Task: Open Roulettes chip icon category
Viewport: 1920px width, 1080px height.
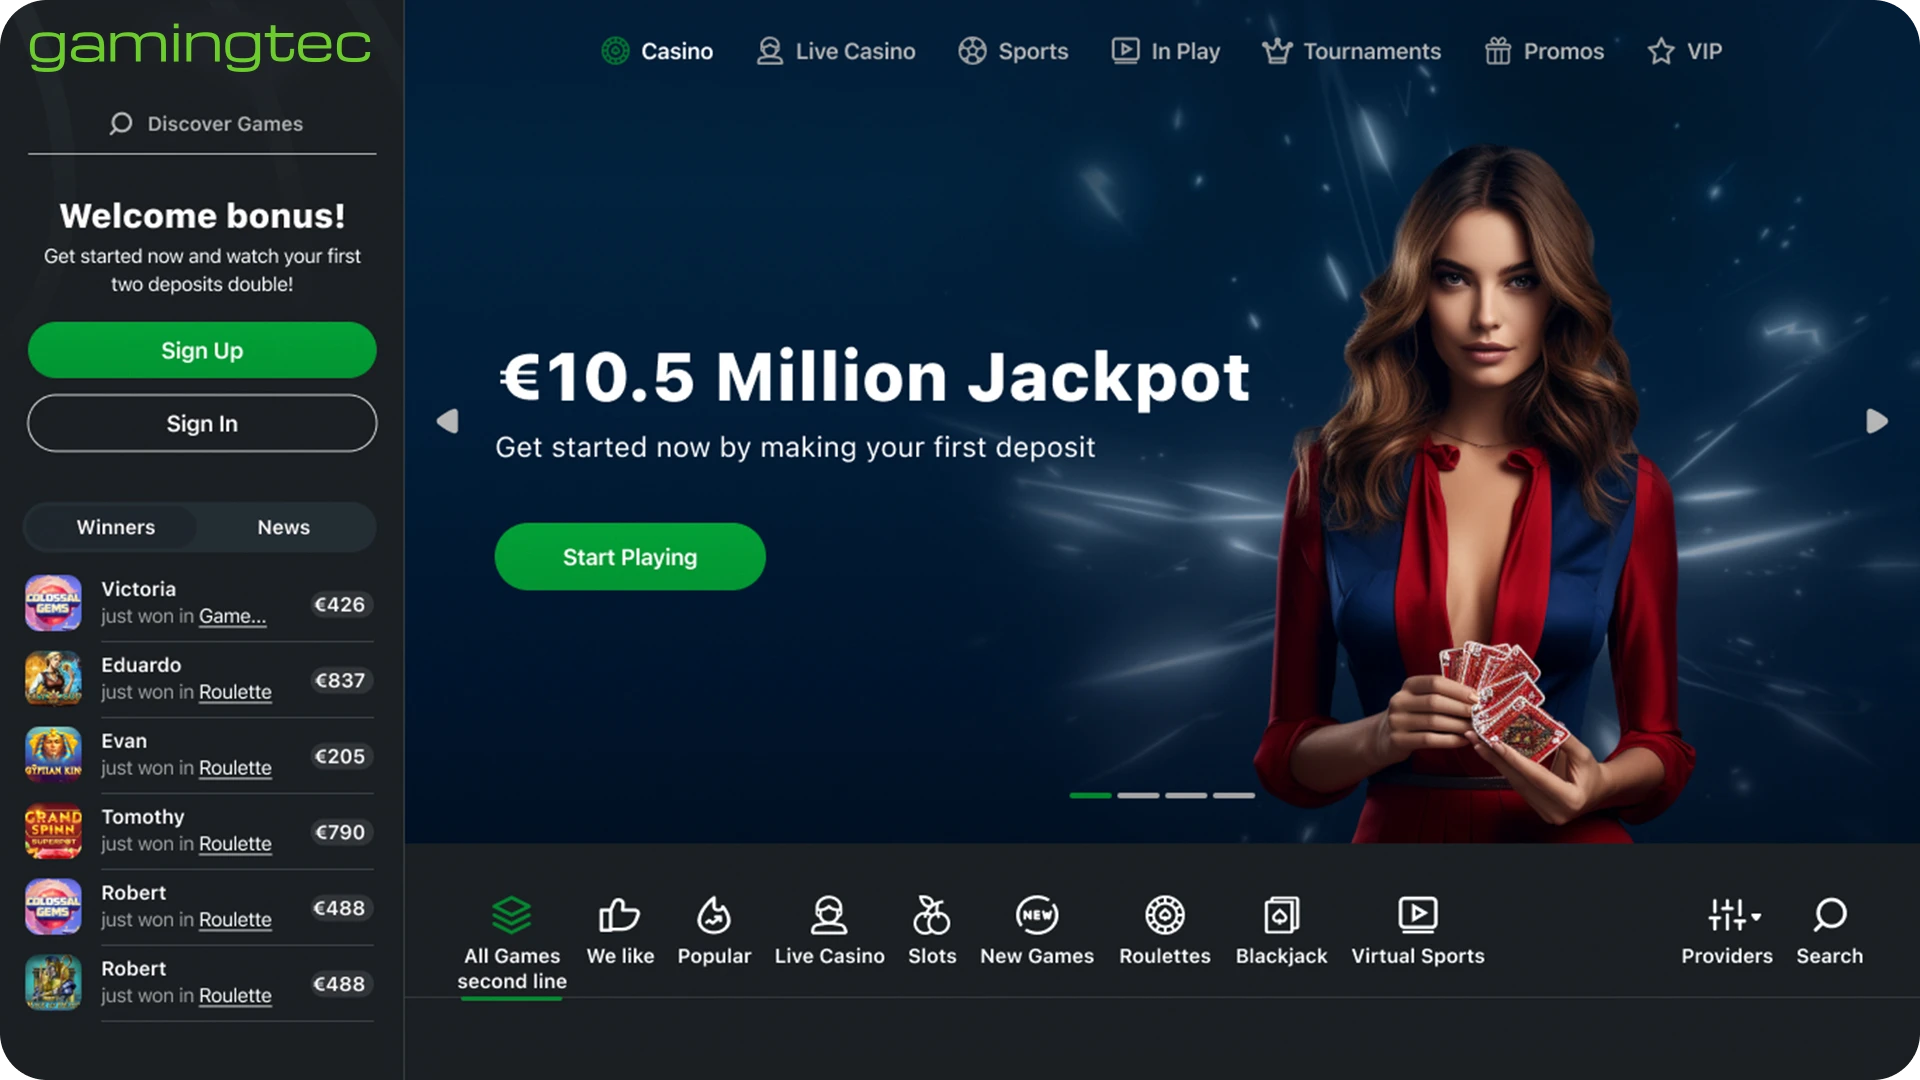Action: coord(1165,915)
